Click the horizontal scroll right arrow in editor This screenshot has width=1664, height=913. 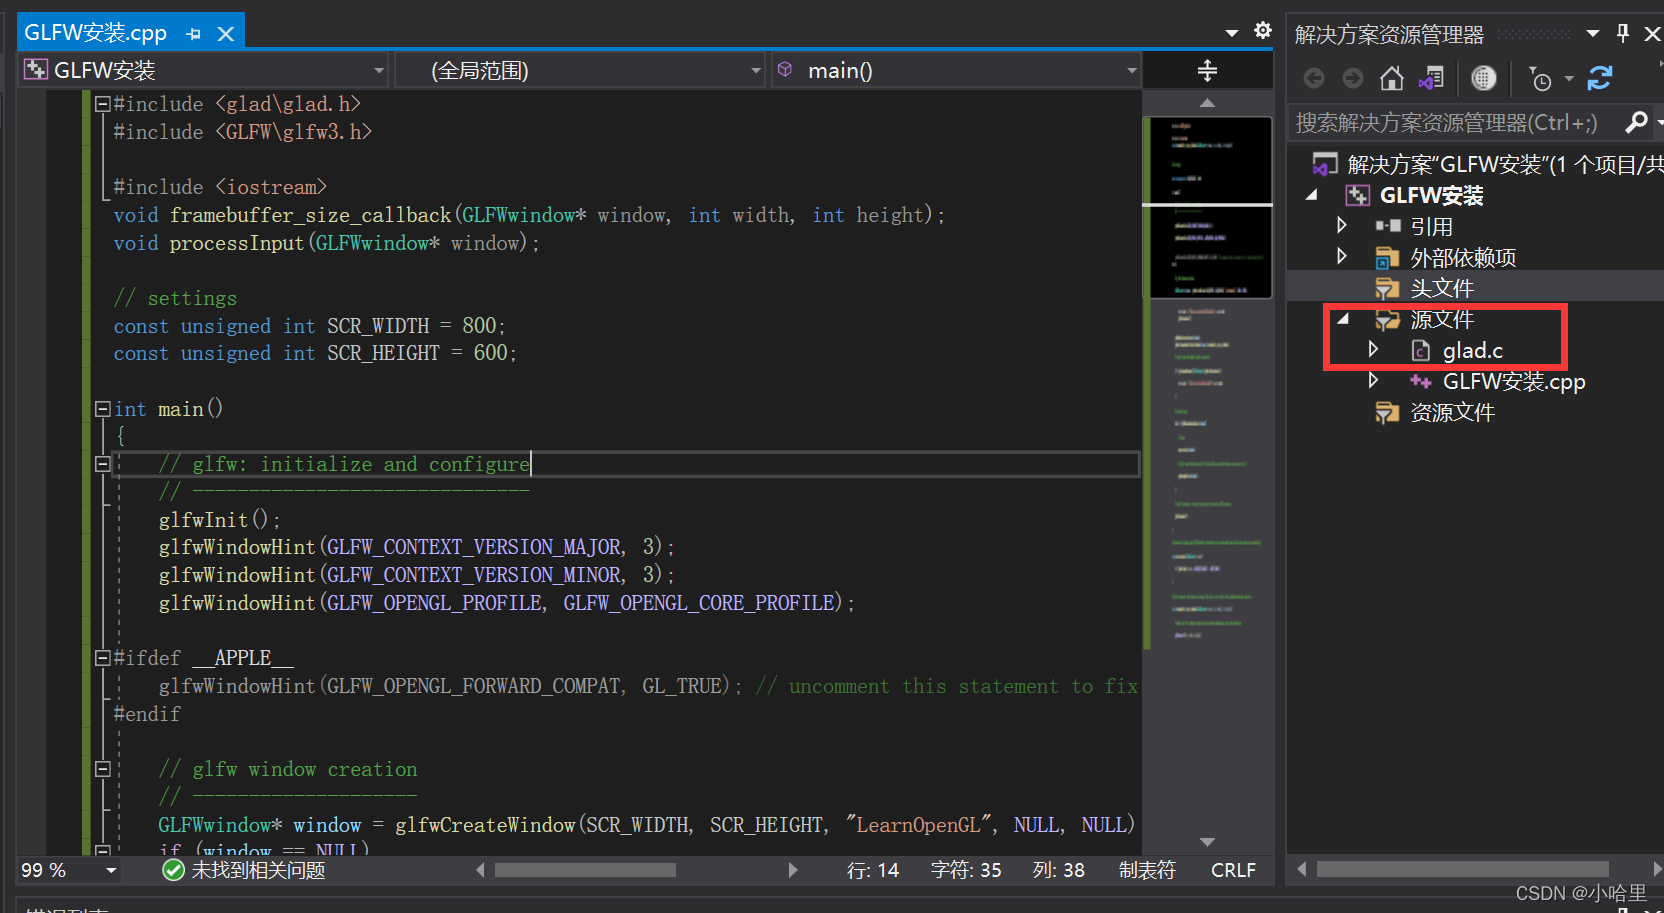tap(793, 870)
